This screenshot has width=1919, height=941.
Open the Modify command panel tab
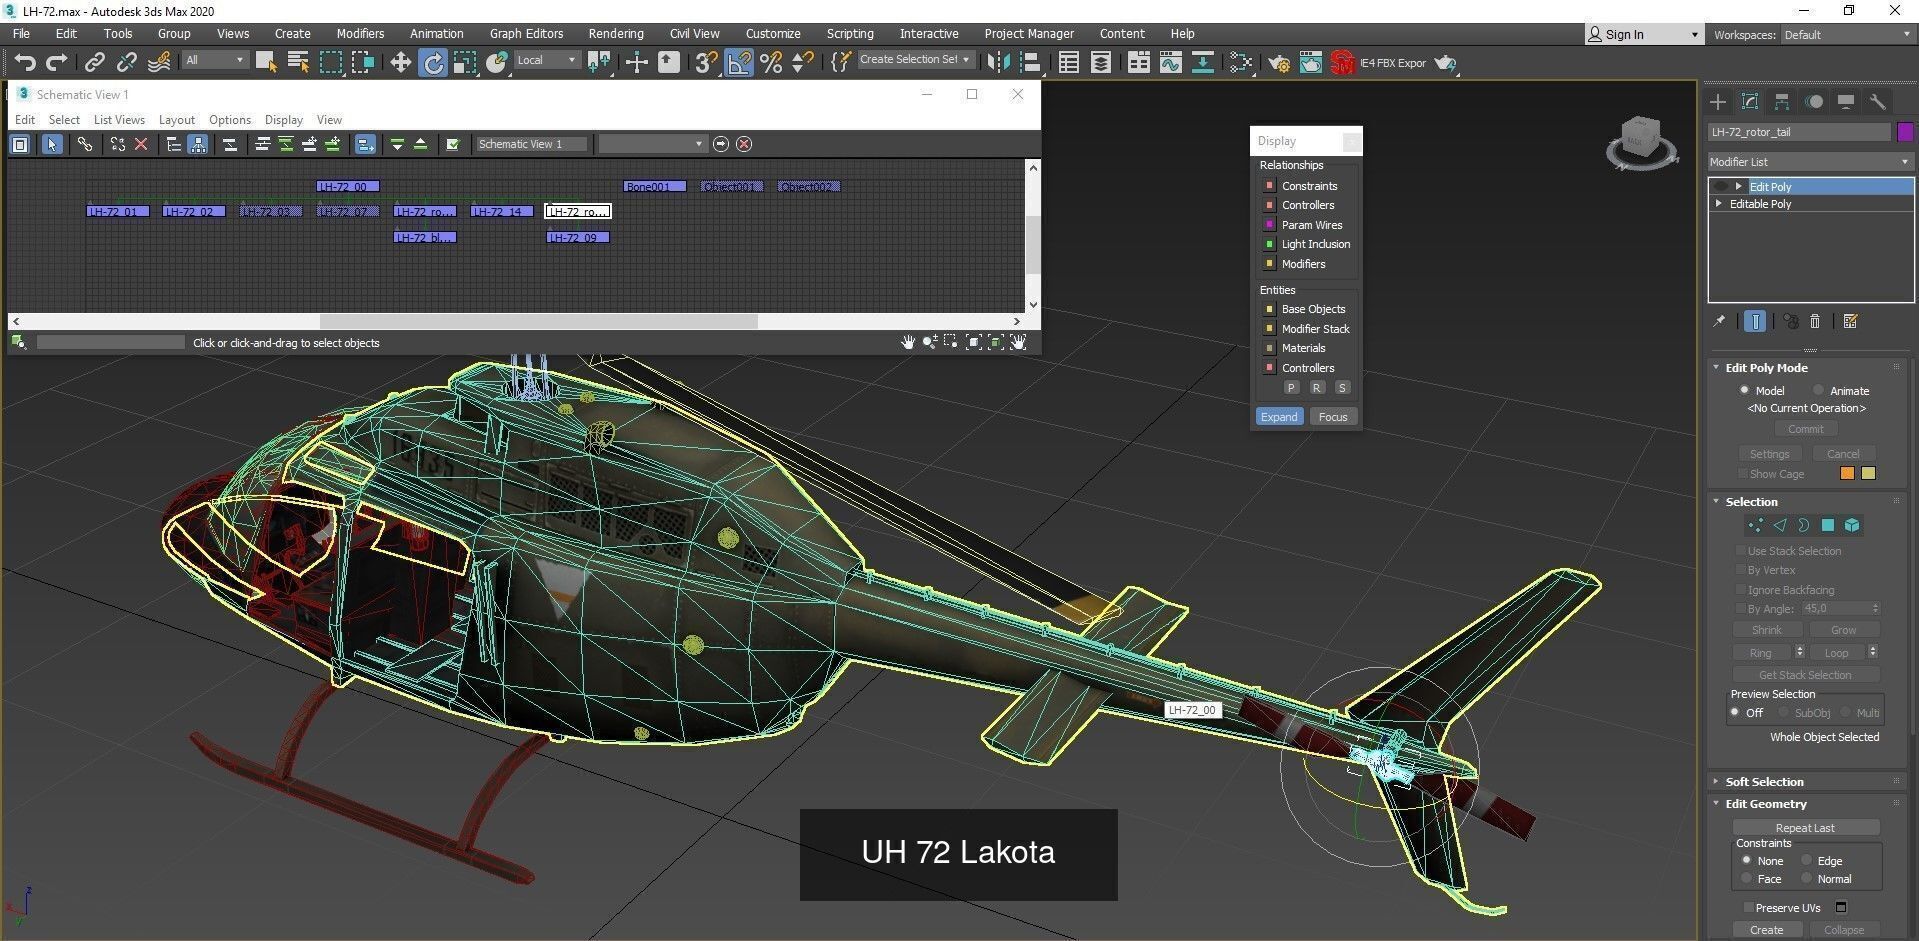click(1750, 101)
